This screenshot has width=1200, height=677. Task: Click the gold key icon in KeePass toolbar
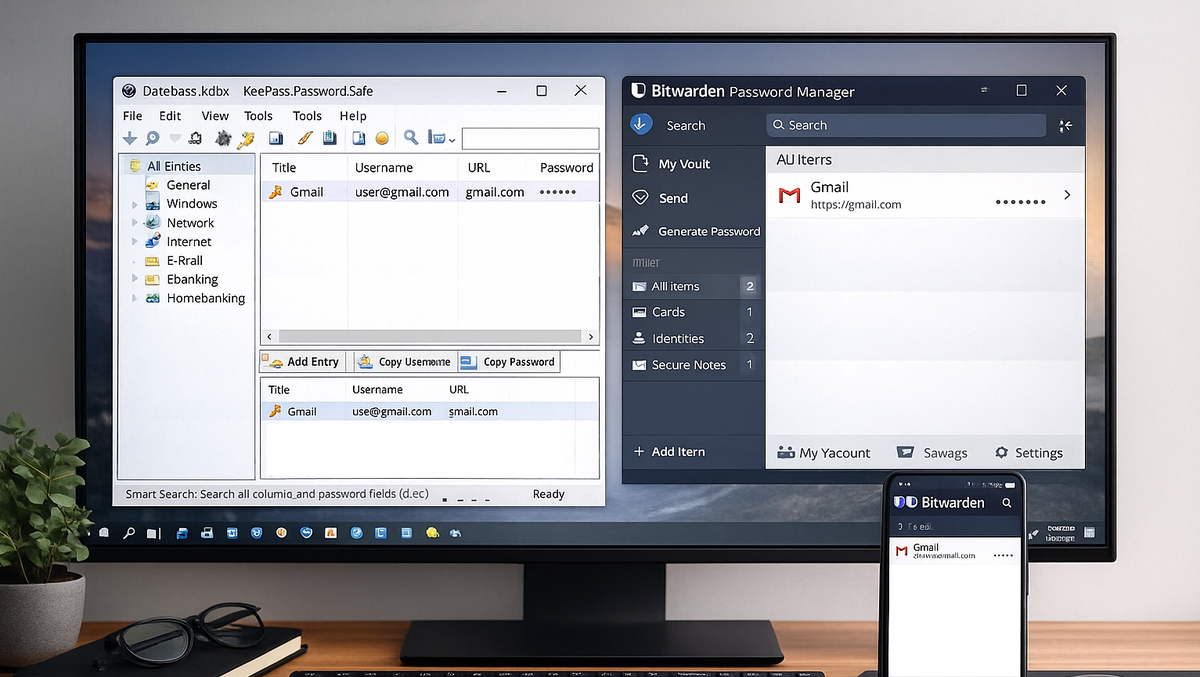[246, 139]
